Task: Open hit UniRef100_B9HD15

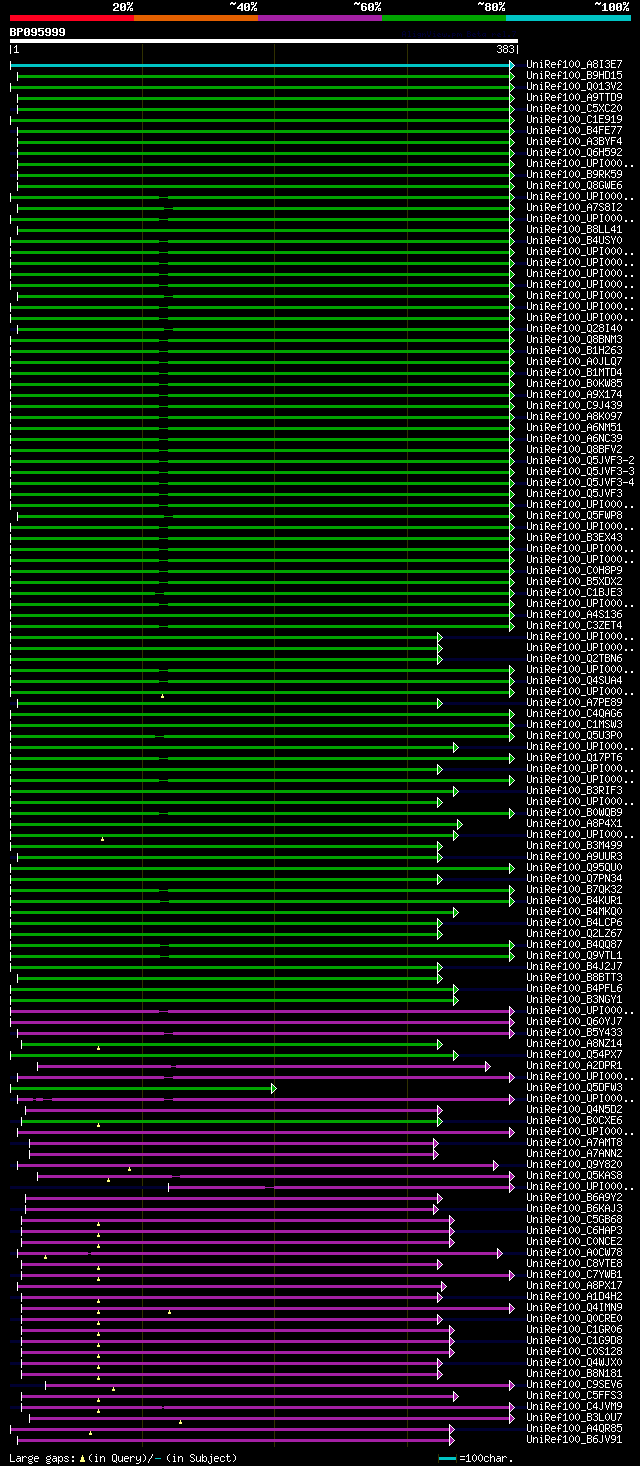Action: pyautogui.click(x=574, y=75)
